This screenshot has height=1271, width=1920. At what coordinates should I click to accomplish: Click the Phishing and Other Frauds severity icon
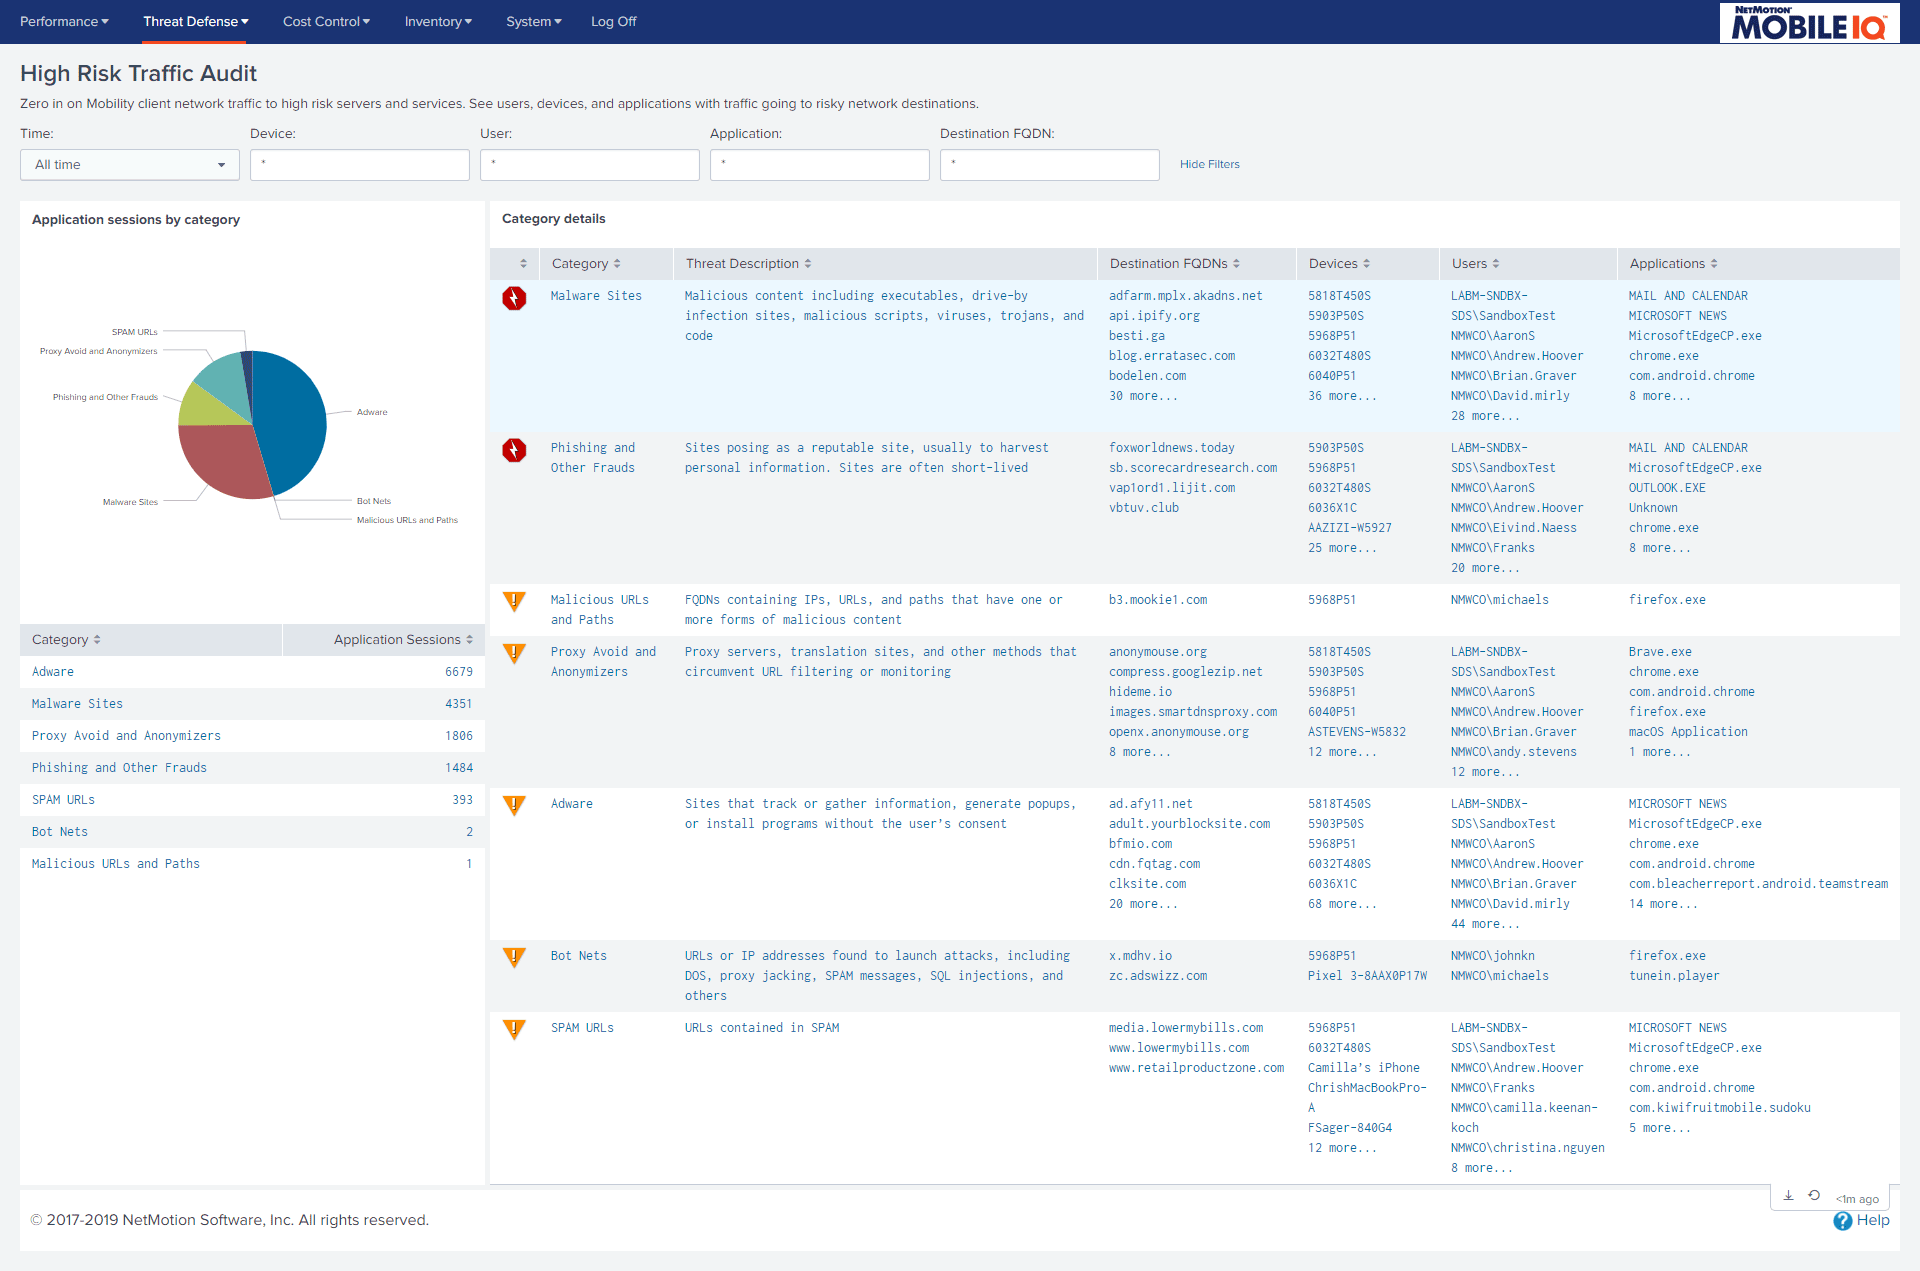pyautogui.click(x=514, y=450)
